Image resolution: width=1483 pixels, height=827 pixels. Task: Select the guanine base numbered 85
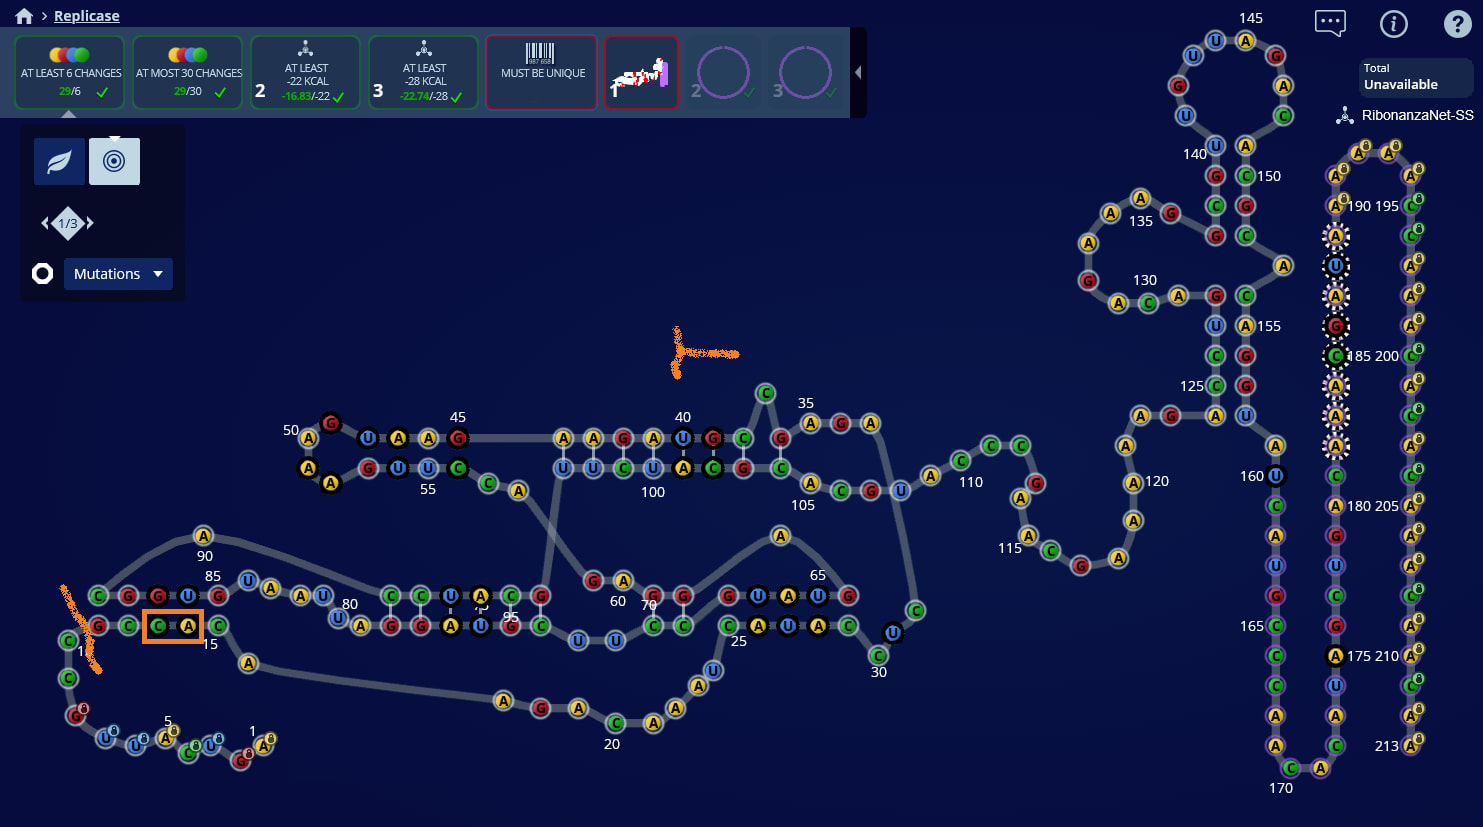coord(218,596)
